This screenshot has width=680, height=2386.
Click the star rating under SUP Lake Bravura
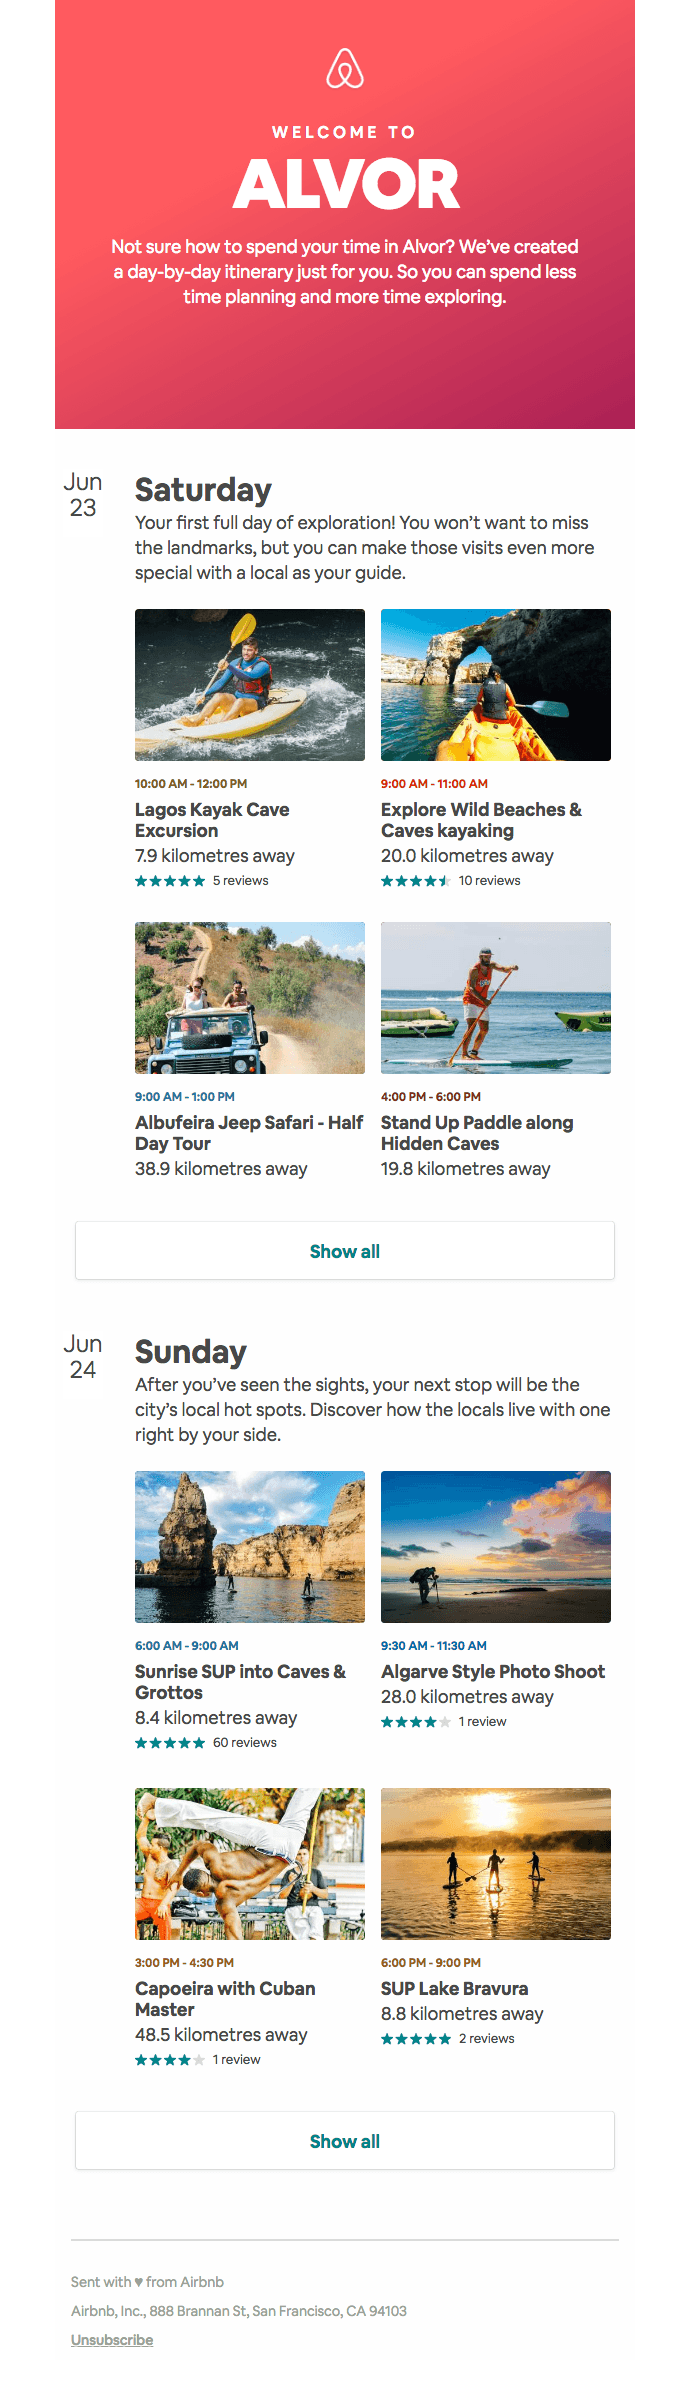[x=412, y=2038]
